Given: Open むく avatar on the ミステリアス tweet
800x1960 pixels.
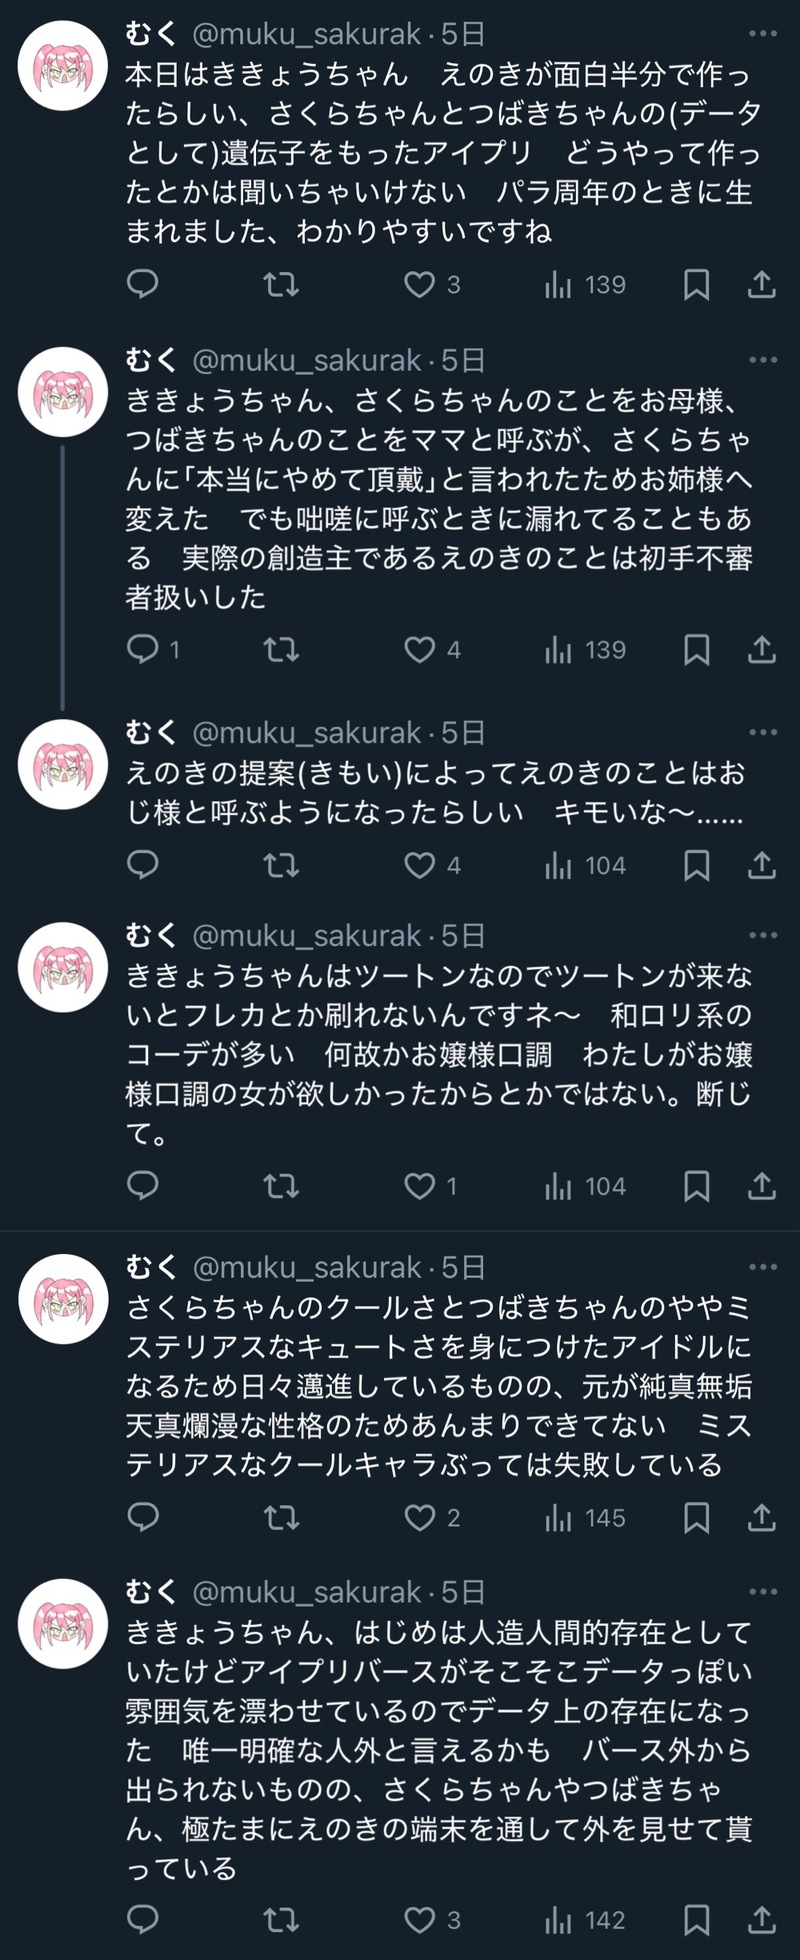Looking at the screenshot, I should pyautogui.click(x=63, y=1299).
